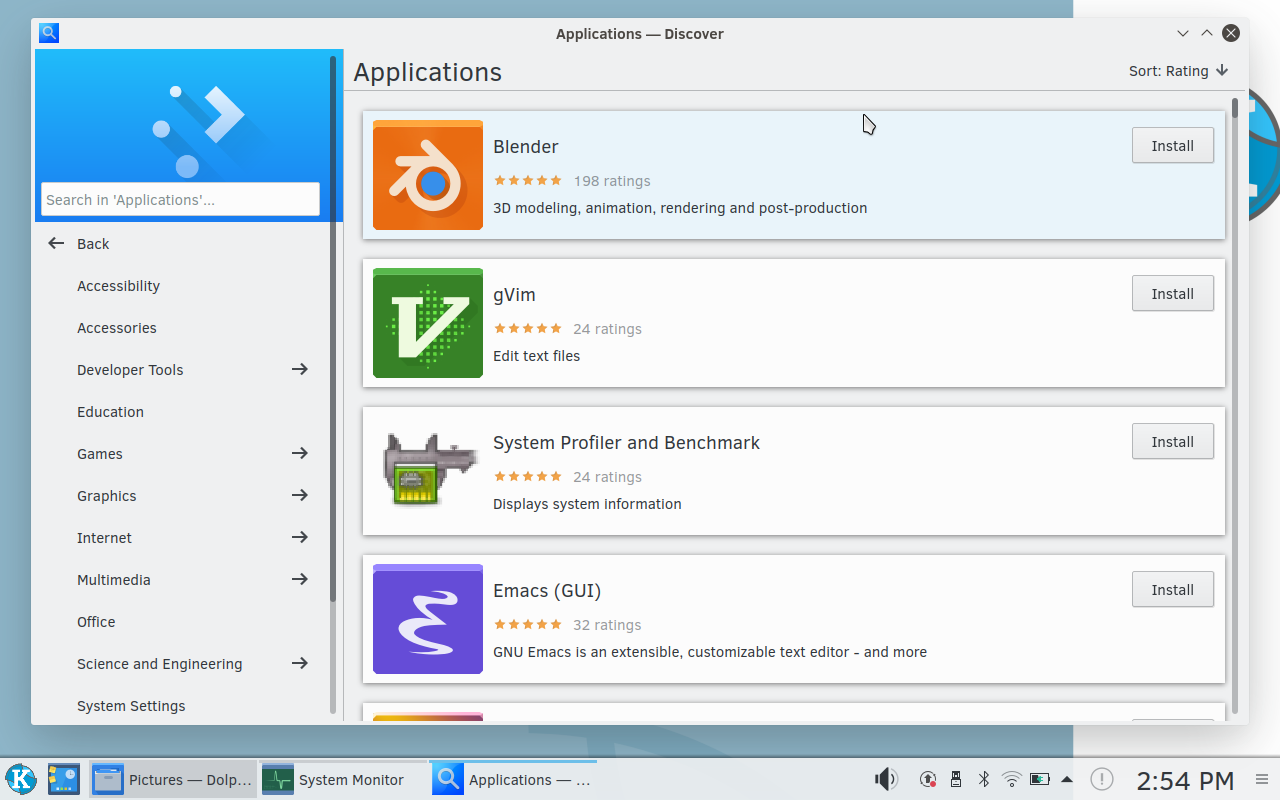This screenshot has height=800, width=1280.
Task: Open the KDE application launcher
Action: click(x=21, y=779)
